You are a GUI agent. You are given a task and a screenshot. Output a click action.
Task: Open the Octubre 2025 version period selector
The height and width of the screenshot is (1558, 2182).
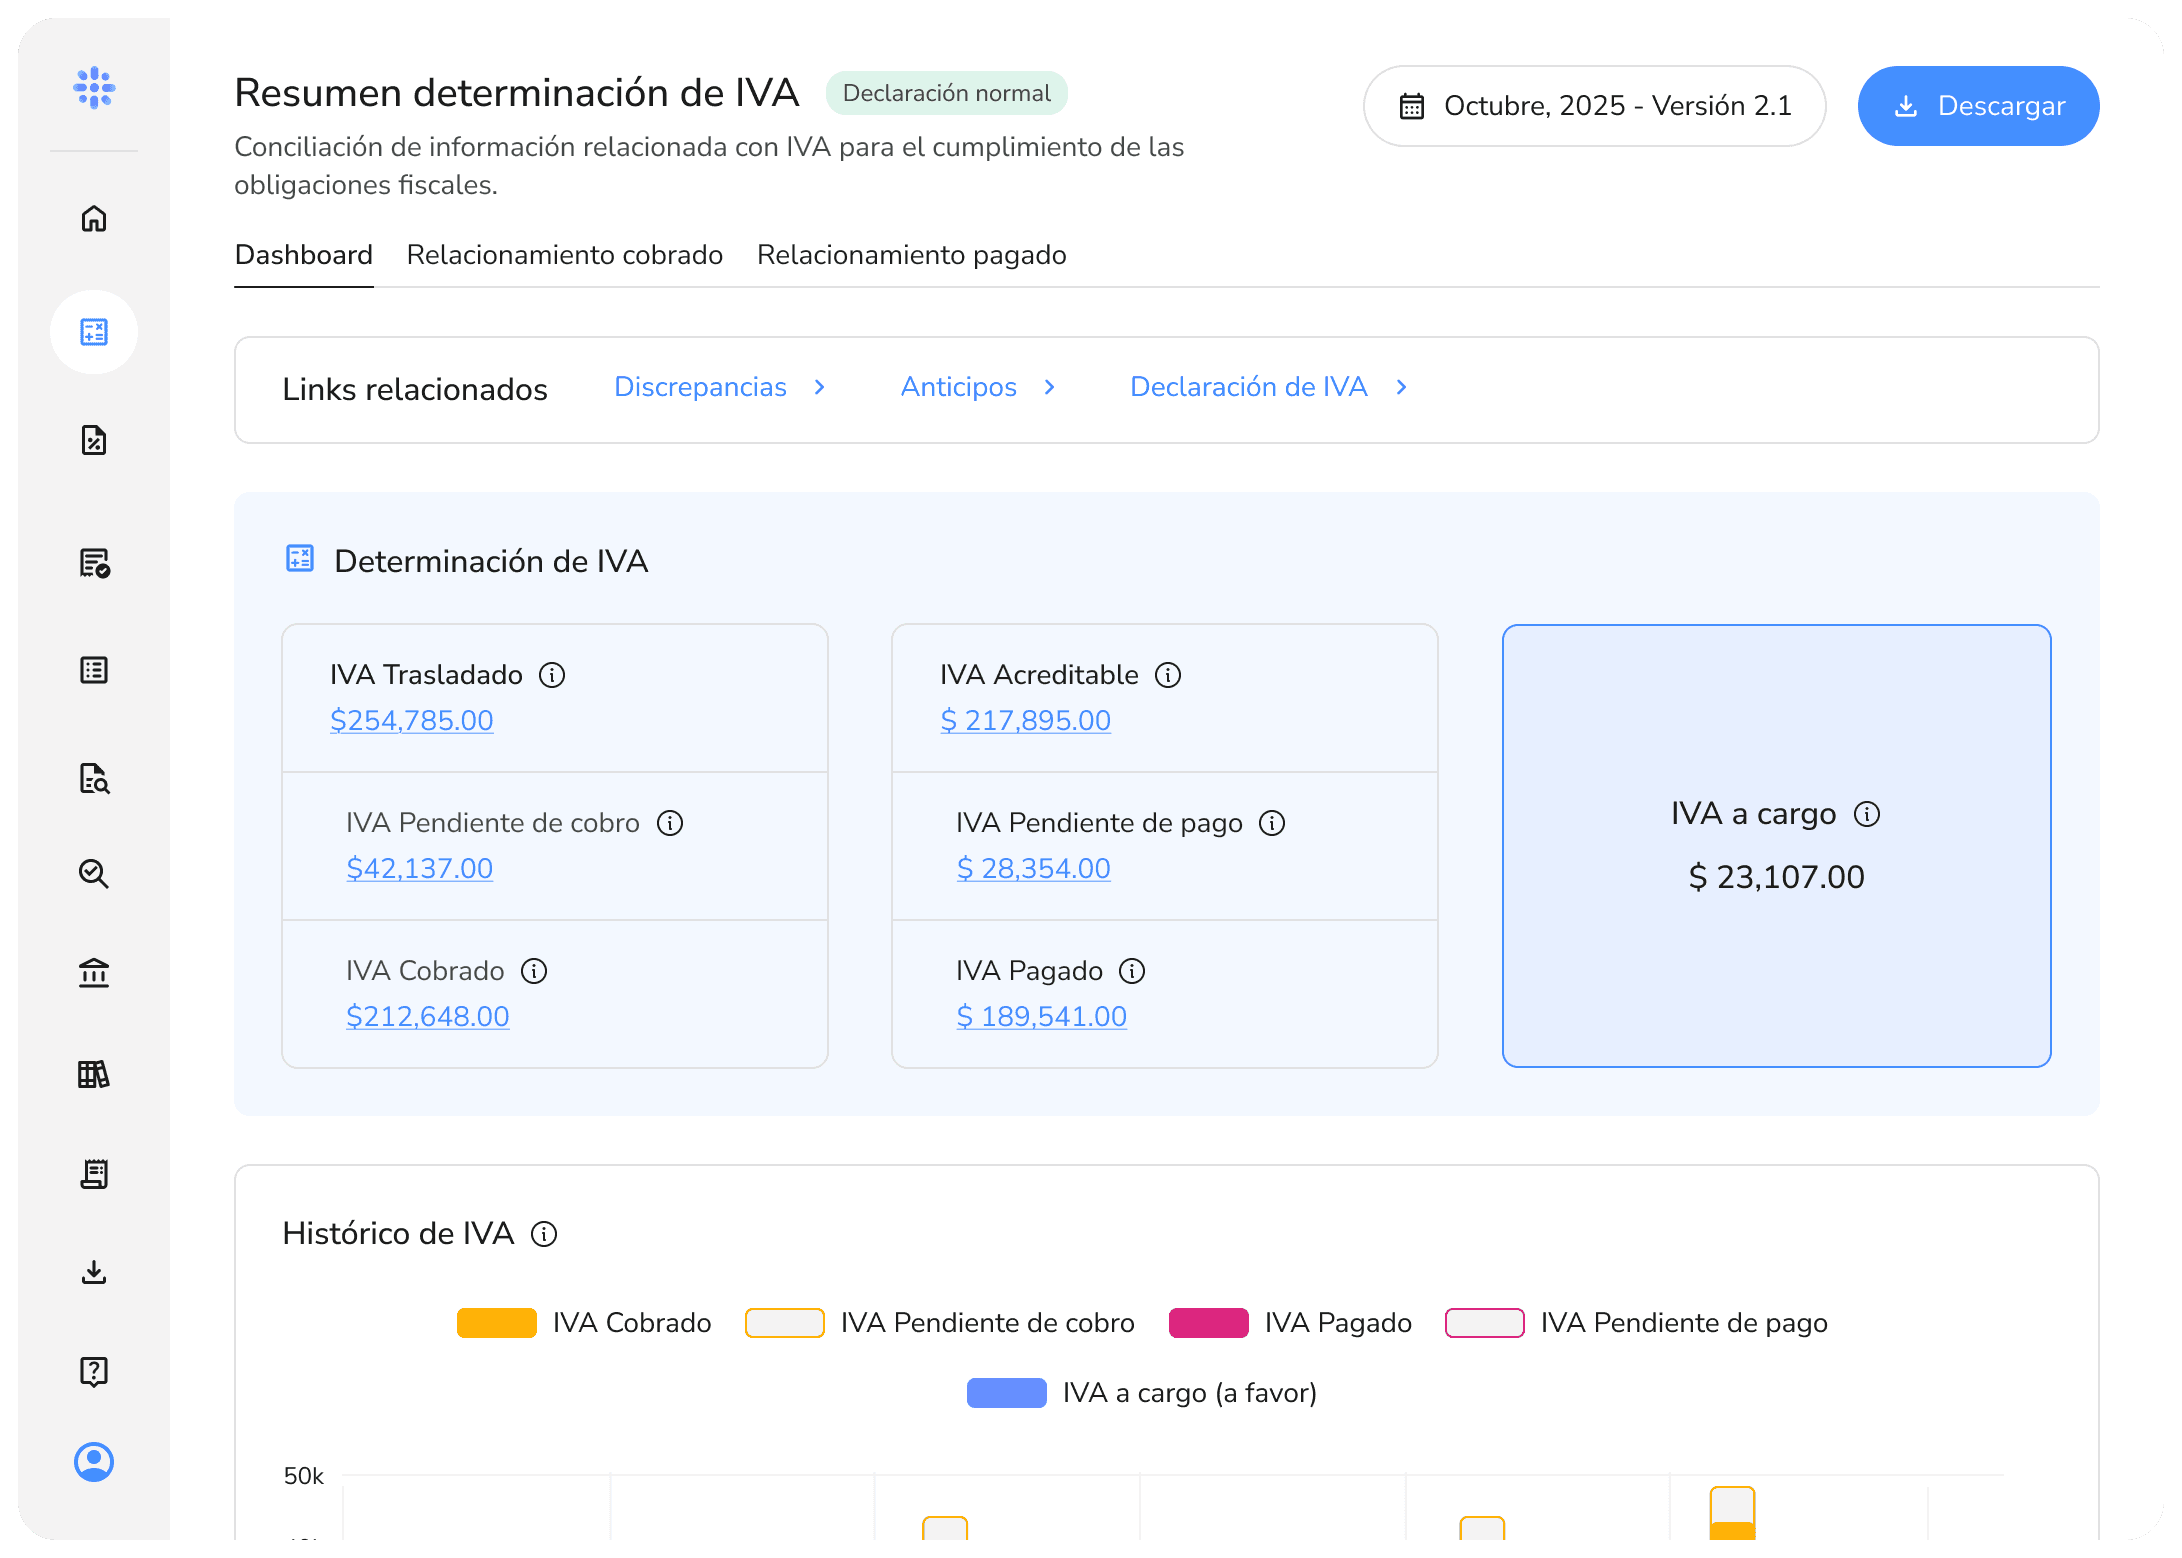pyautogui.click(x=1594, y=106)
